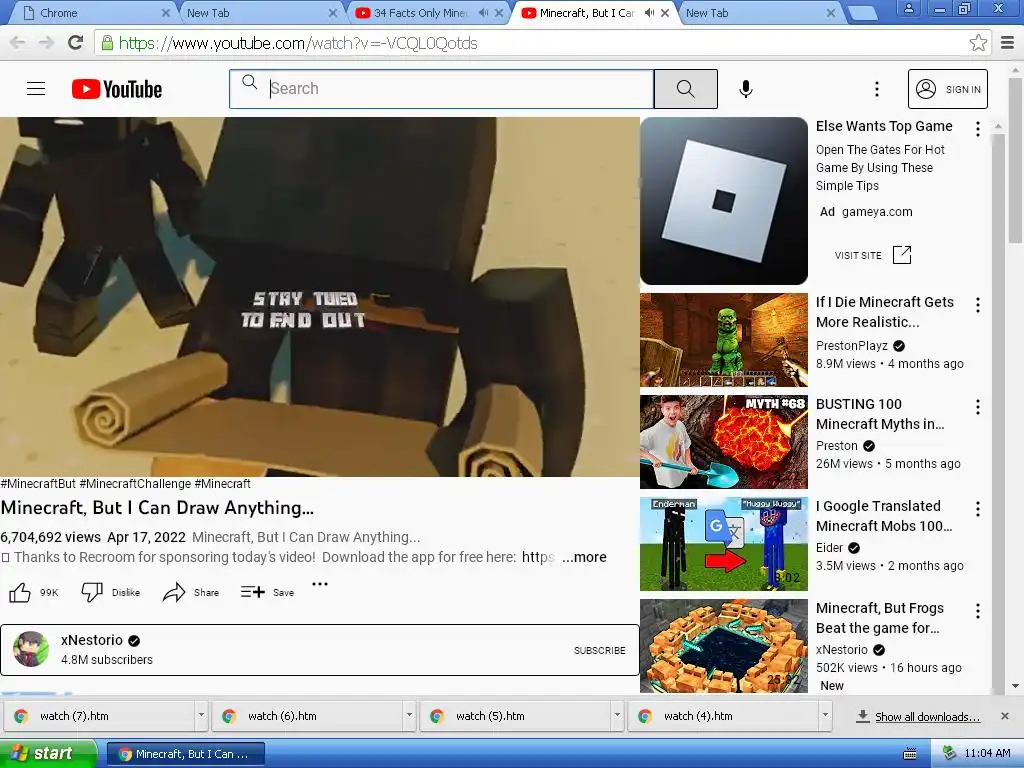Screen dimensions: 1024x768
Task: Expand dropdown for watch (5).htm download
Action: 616,715
